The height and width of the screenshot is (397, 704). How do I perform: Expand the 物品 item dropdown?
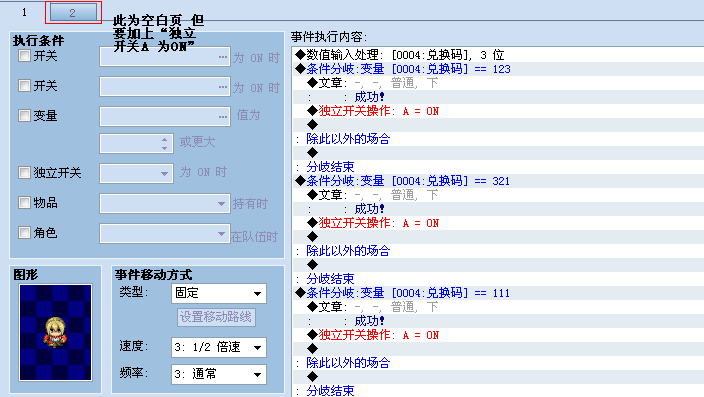point(165,203)
